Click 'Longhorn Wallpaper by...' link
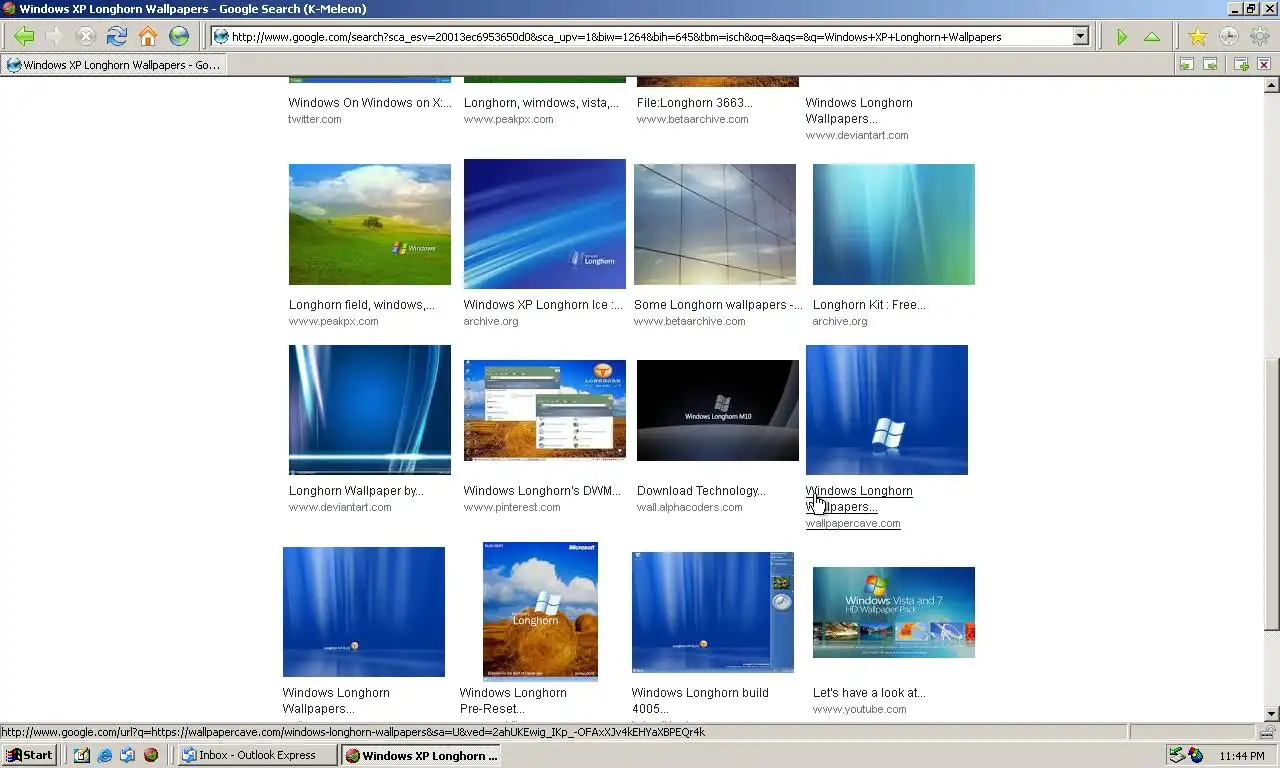This screenshot has height=768, width=1280. [x=356, y=491]
